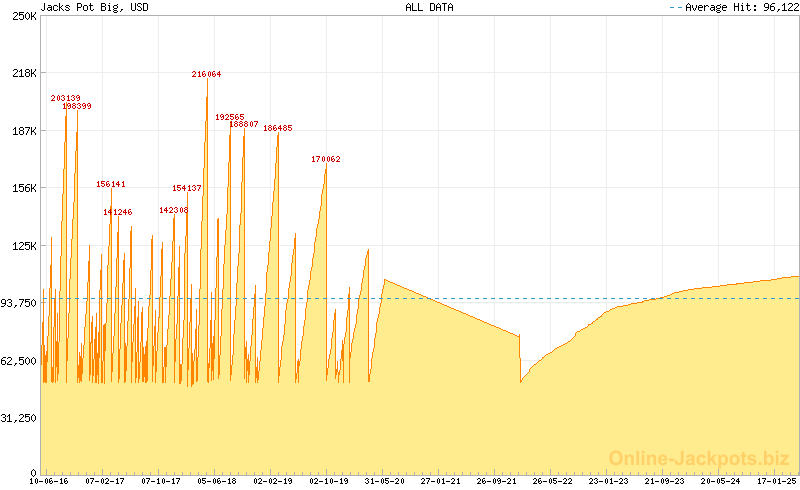Click the 31-05-20 date on the x-axis

[x=383, y=481]
